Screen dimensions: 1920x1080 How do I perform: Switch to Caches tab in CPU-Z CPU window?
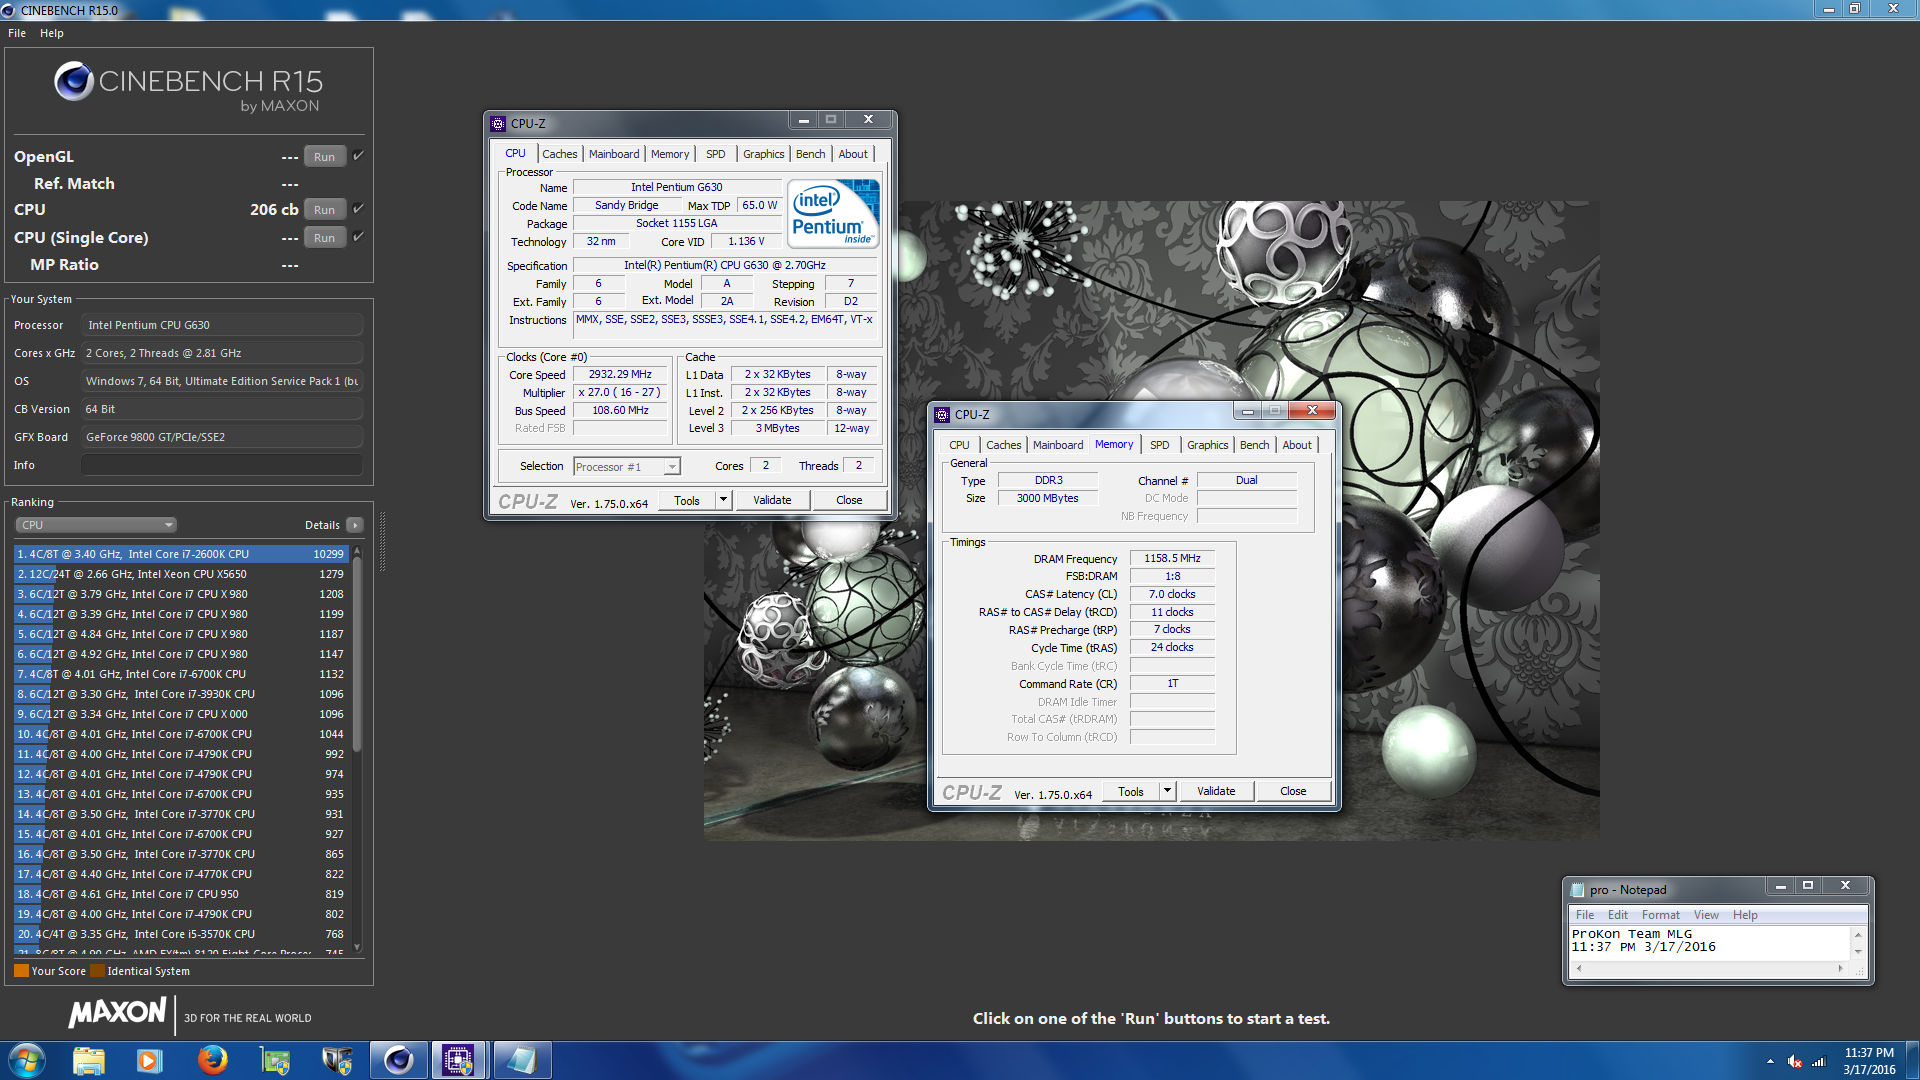[x=560, y=154]
